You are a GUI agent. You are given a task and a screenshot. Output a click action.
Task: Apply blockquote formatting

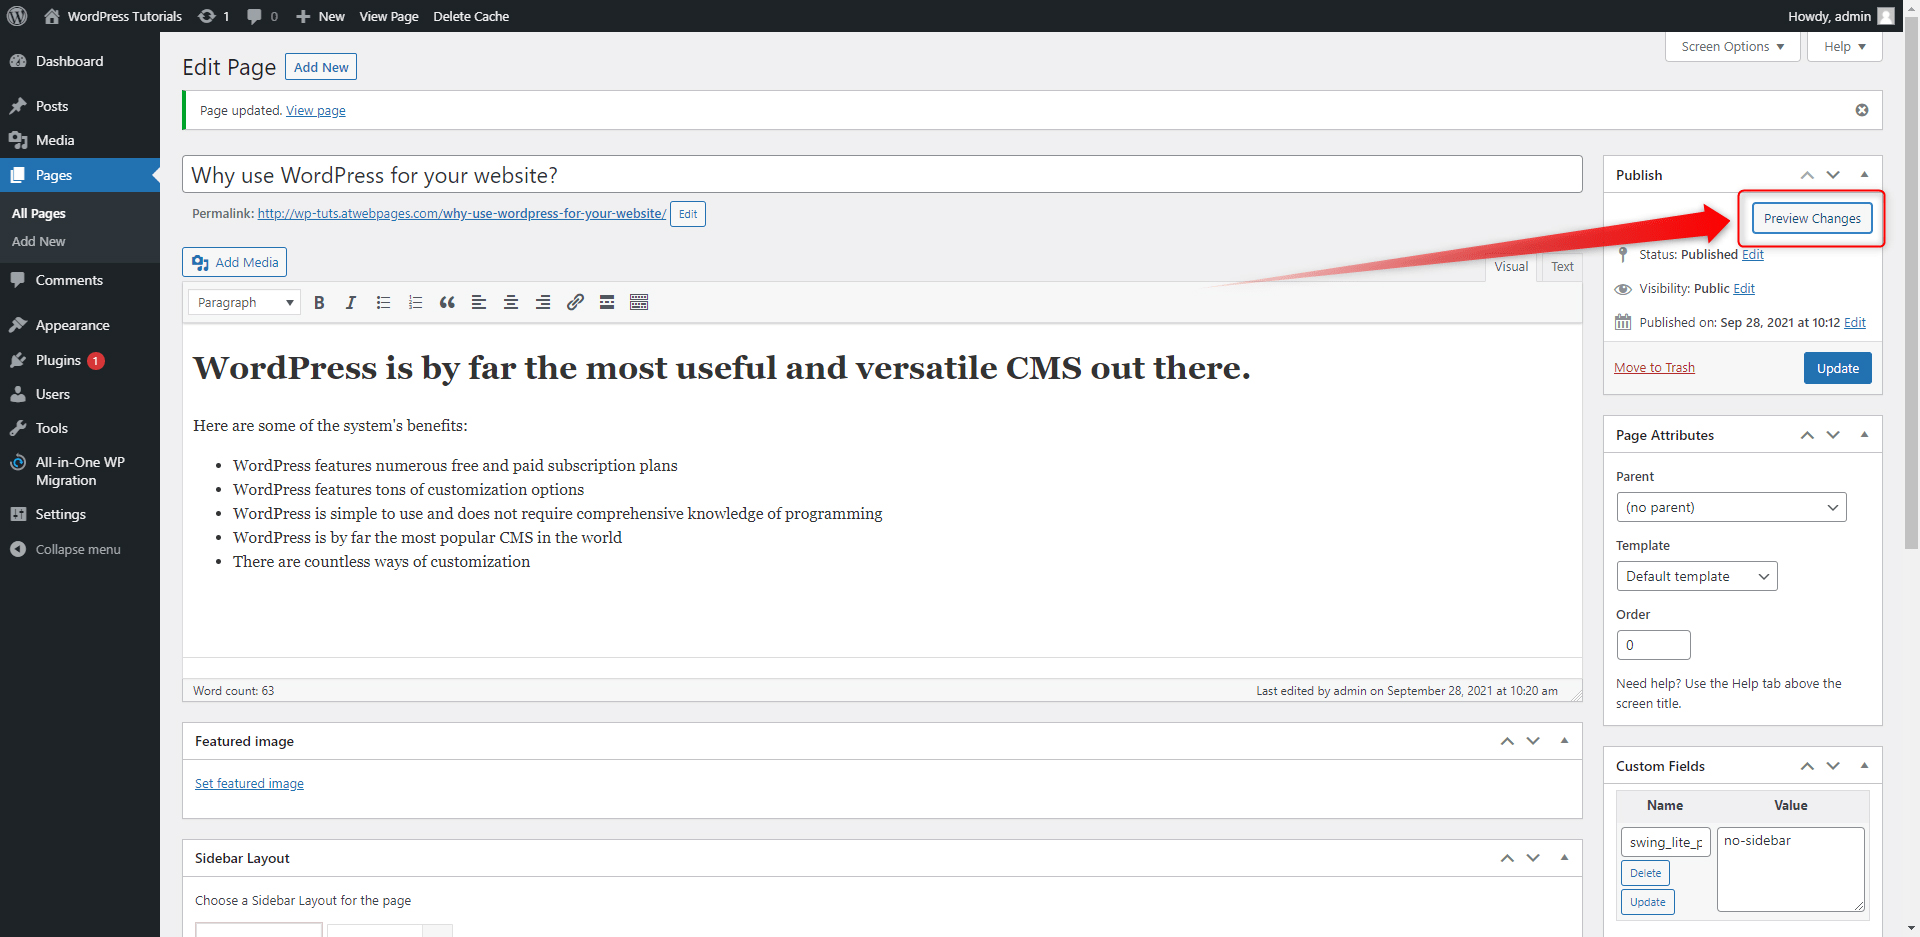[447, 302]
